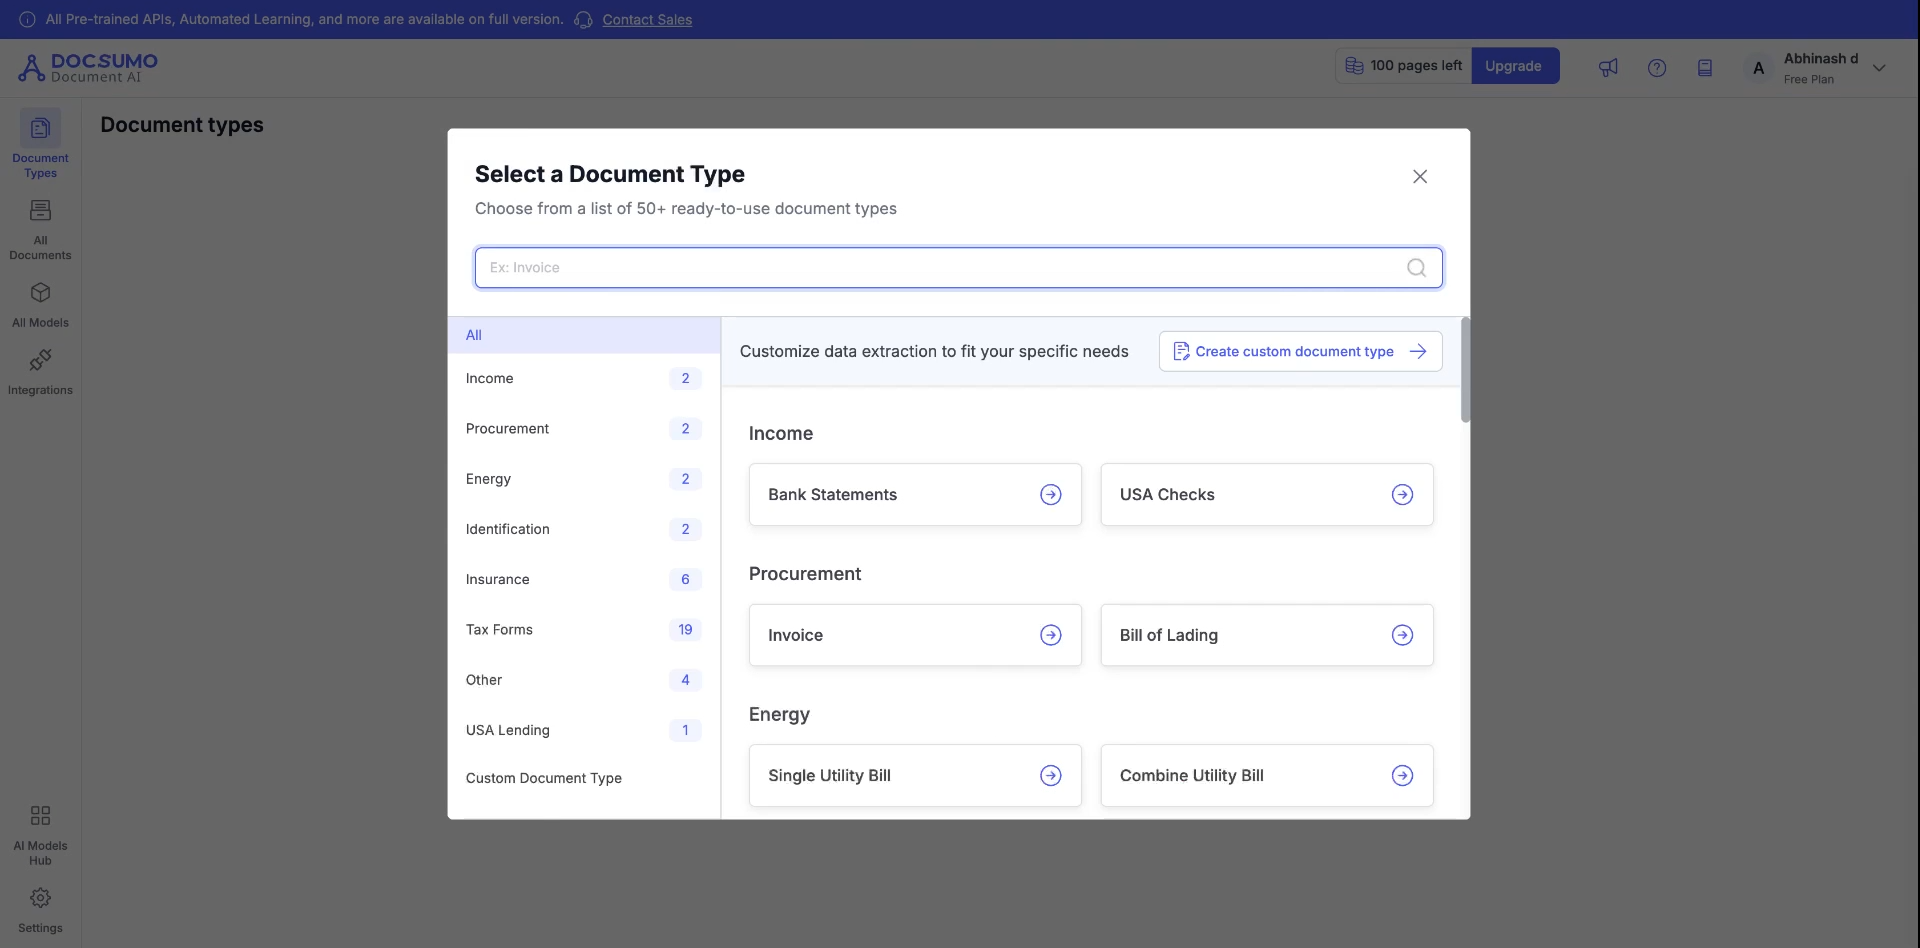Click Create custom document type button
The image size is (1920, 948).
tap(1300, 351)
